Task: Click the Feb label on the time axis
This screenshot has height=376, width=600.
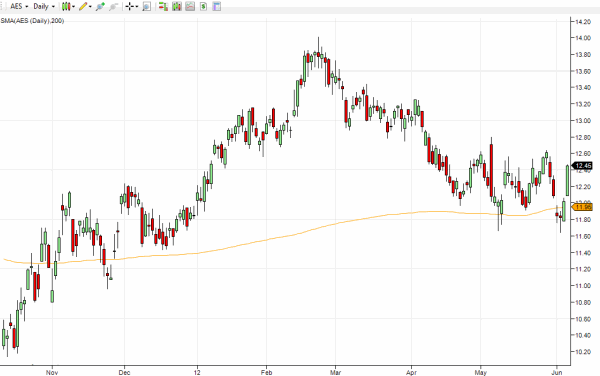Action: click(x=266, y=372)
